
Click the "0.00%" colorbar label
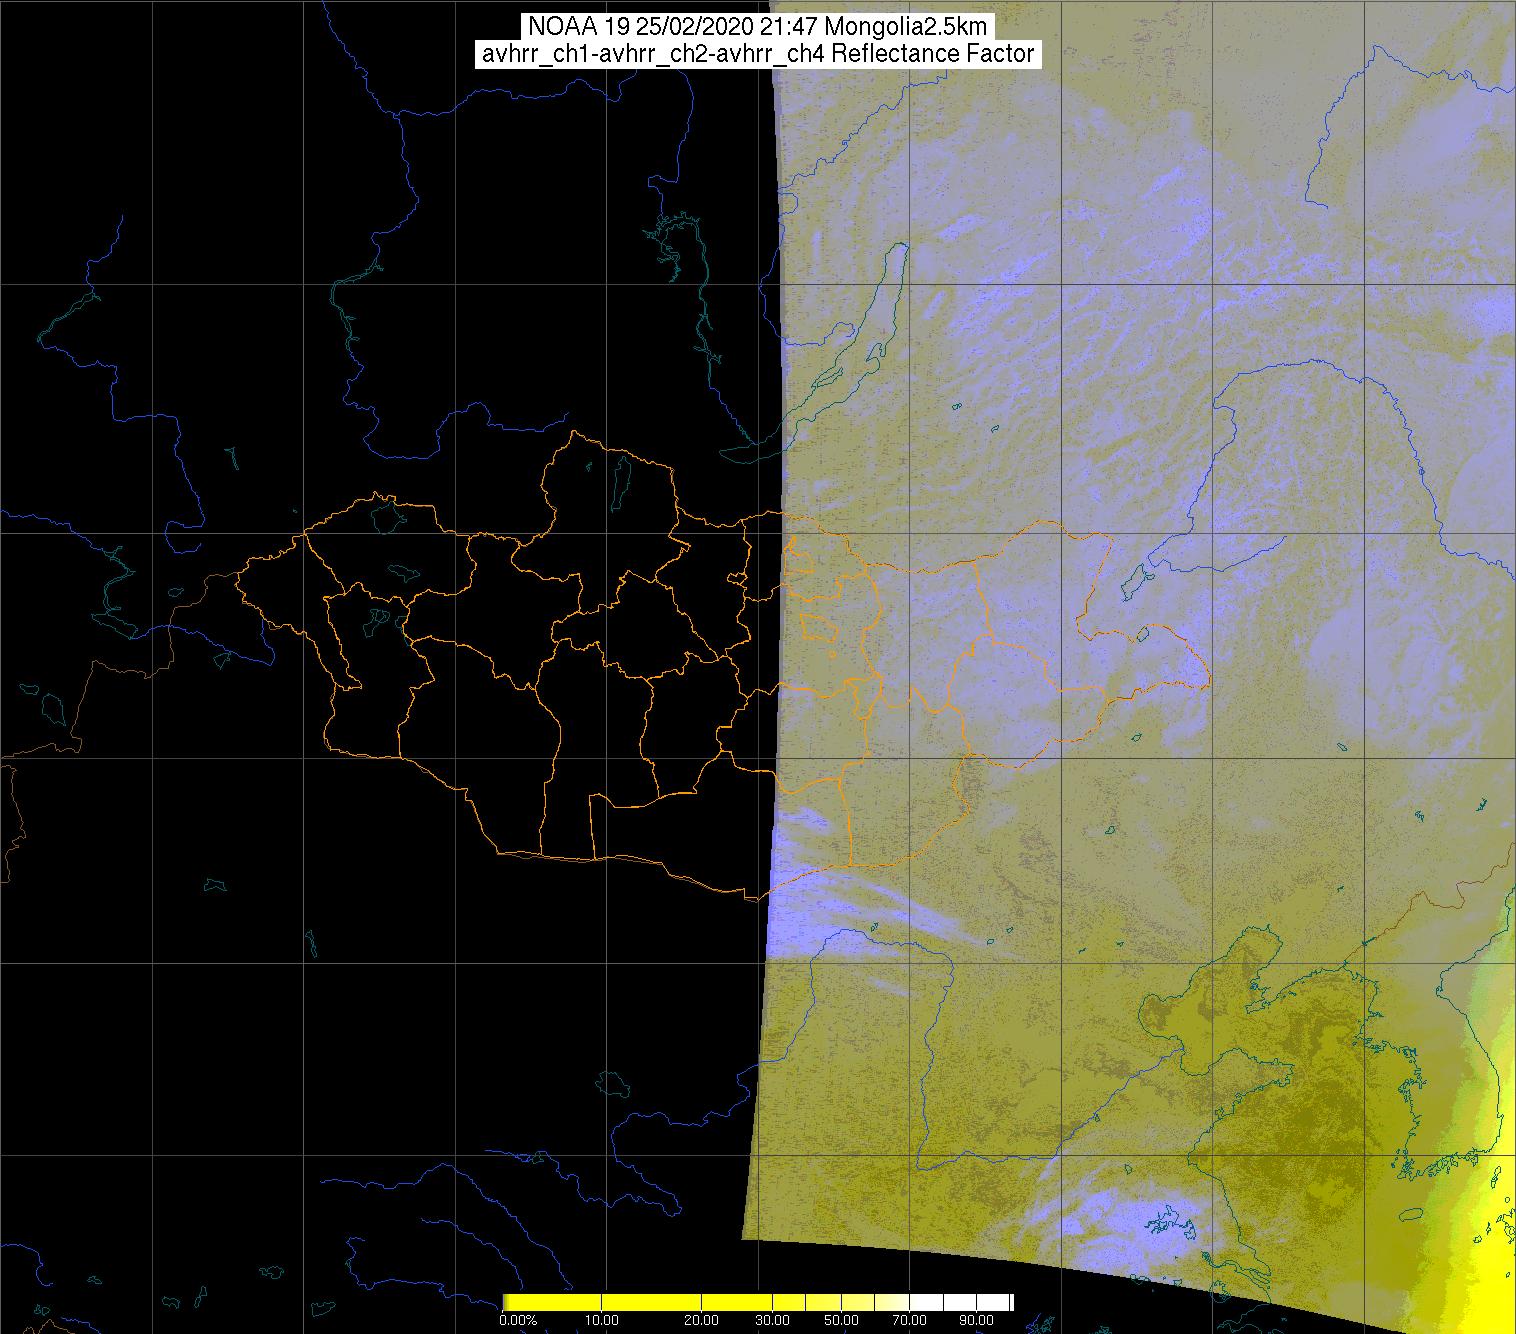click(x=517, y=1321)
